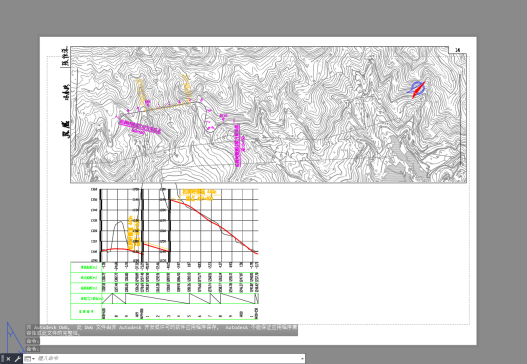
Task: Click the command input field
Action: click(167, 359)
